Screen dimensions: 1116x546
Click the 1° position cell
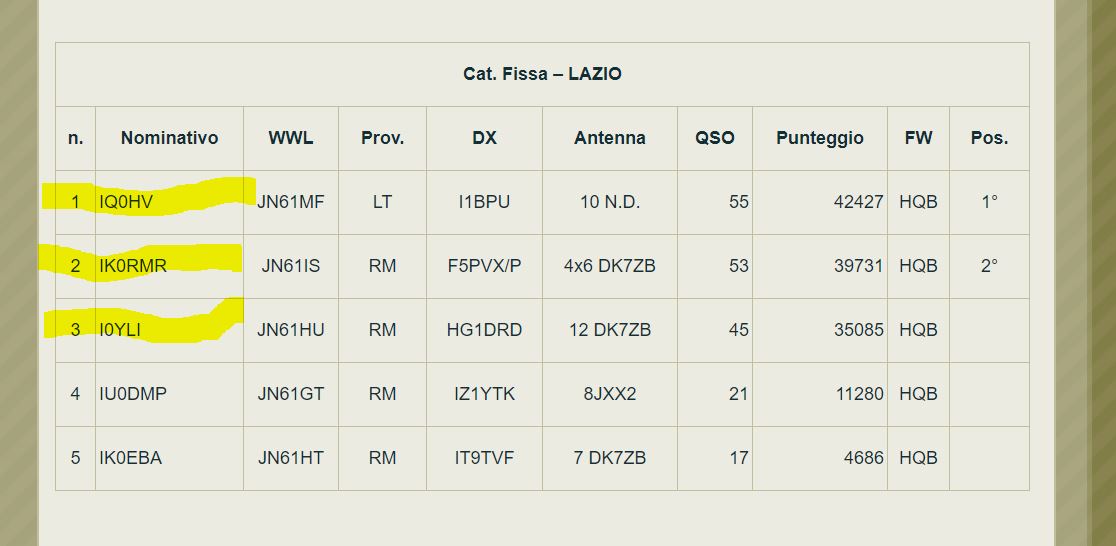click(x=989, y=202)
